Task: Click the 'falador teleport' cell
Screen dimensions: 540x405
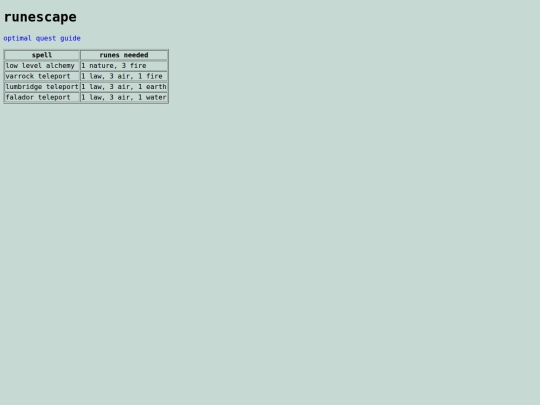Action: (42, 97)
